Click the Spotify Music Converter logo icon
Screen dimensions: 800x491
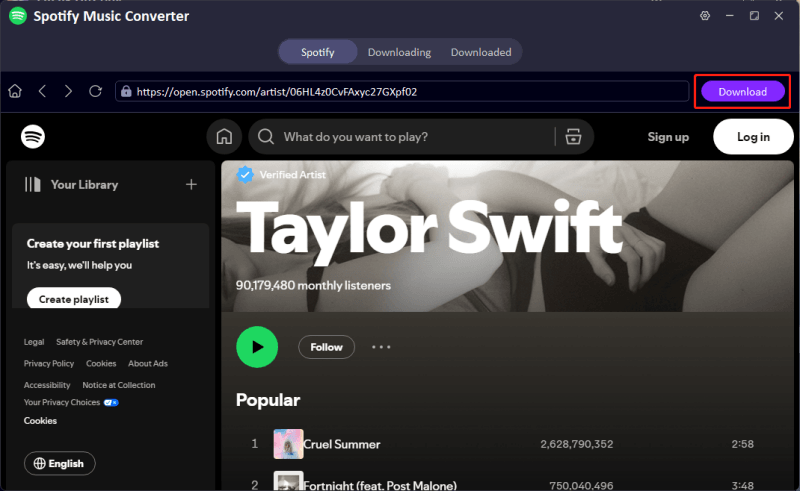click(18, 16)
